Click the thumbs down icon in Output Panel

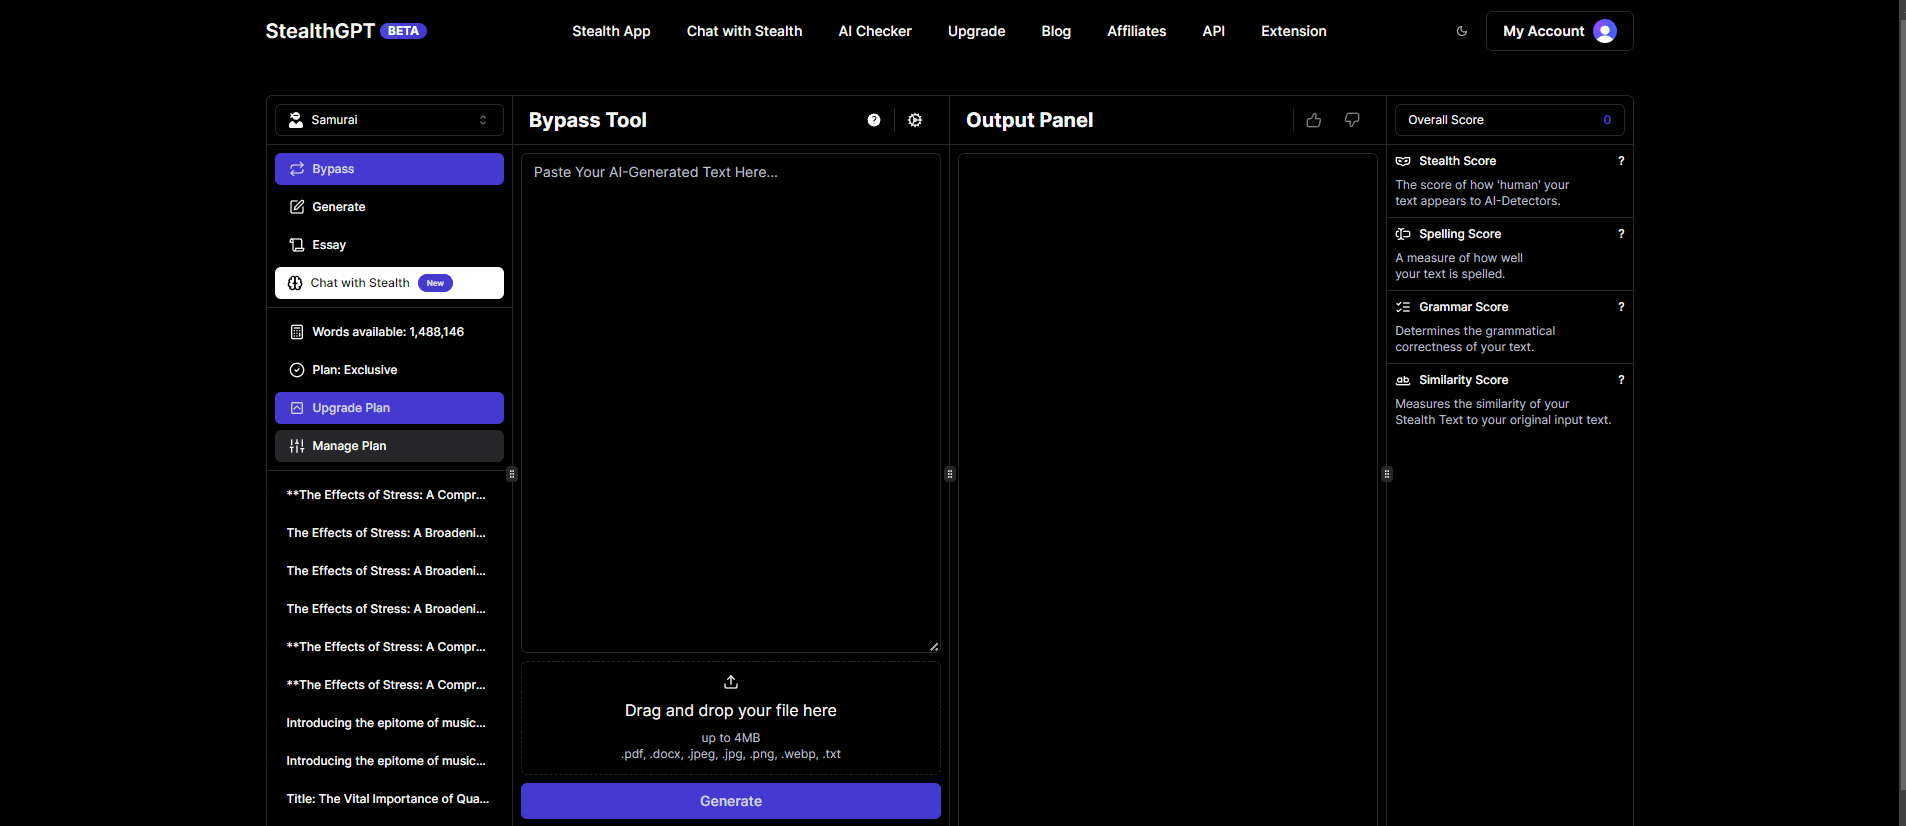tap(1352, 120)
